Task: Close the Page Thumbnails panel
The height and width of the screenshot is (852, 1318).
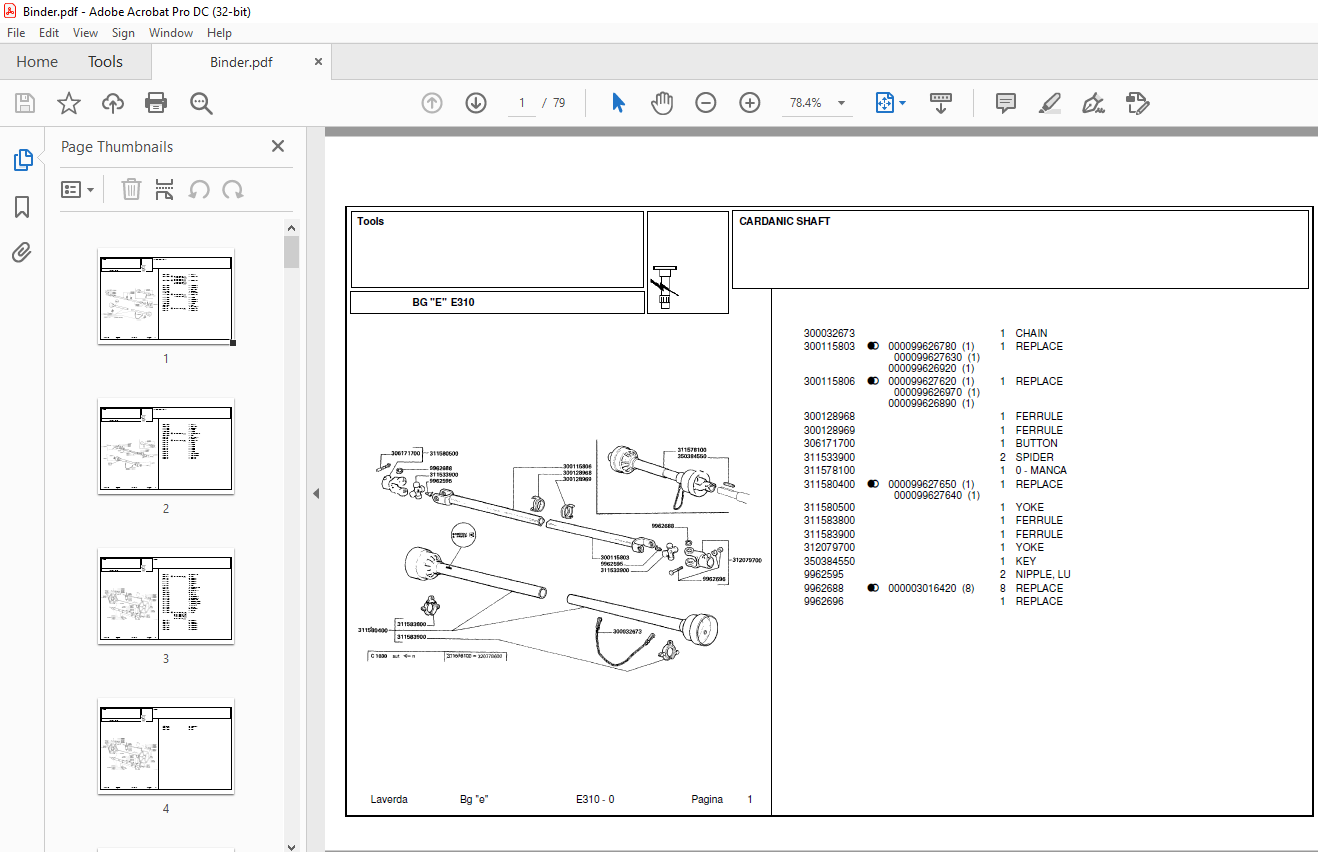Action: pyautogui.click(x=278, y=146)
